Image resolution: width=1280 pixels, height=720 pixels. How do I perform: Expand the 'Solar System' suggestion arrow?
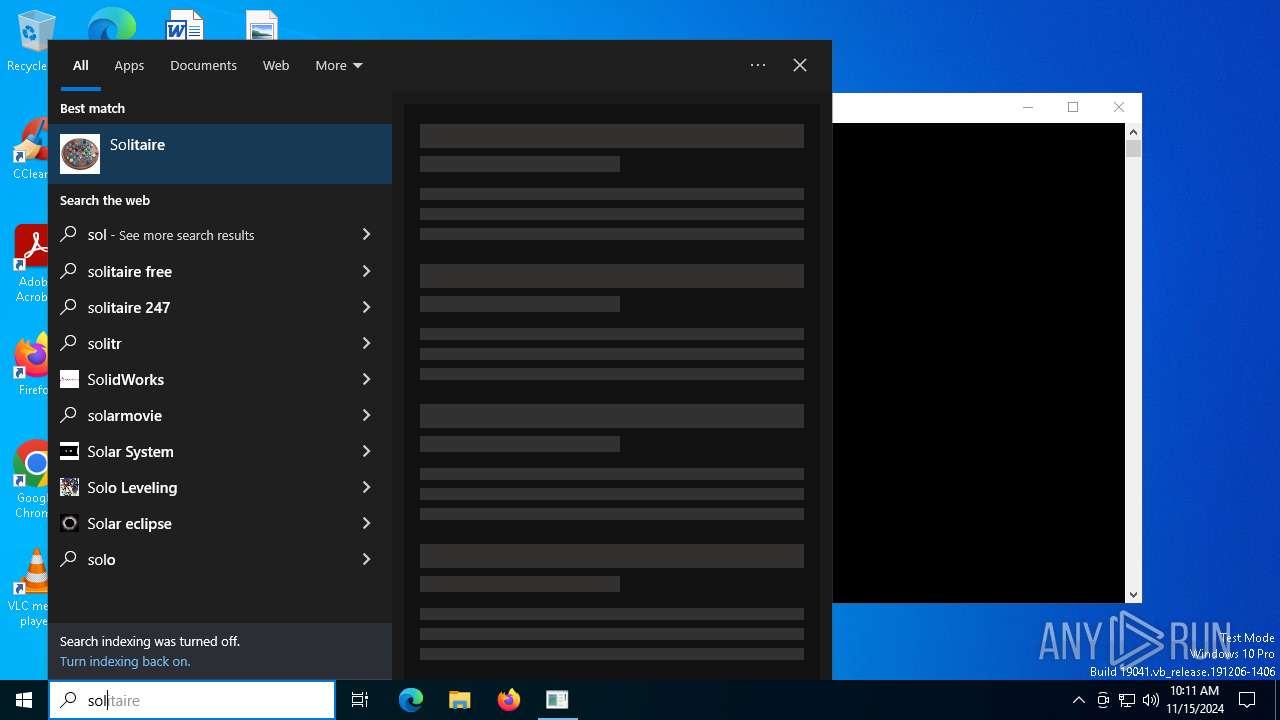tap(366, 451)
